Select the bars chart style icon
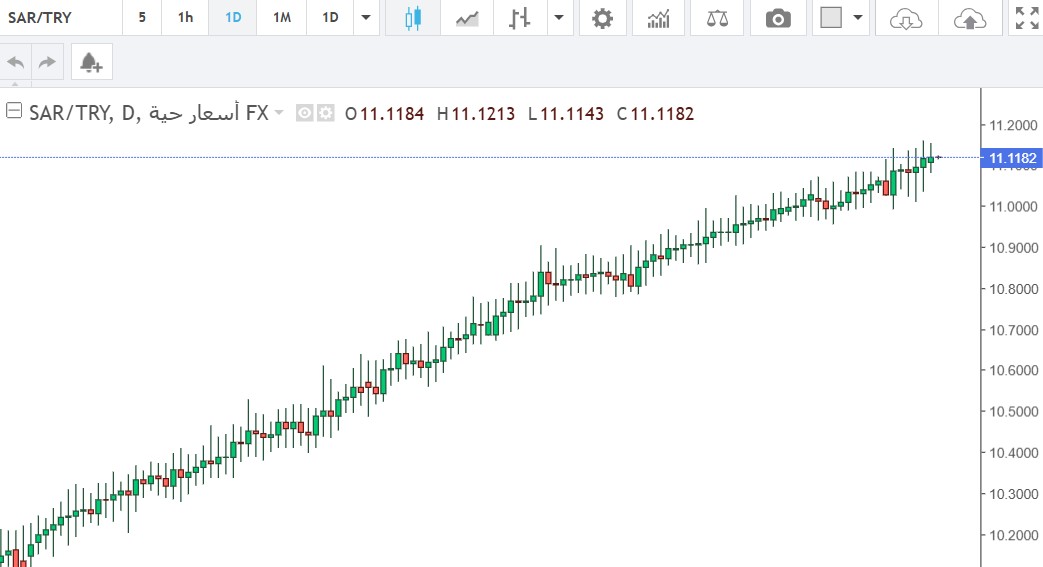Viewport: 1043px width, 567px height. click(518, 18)
